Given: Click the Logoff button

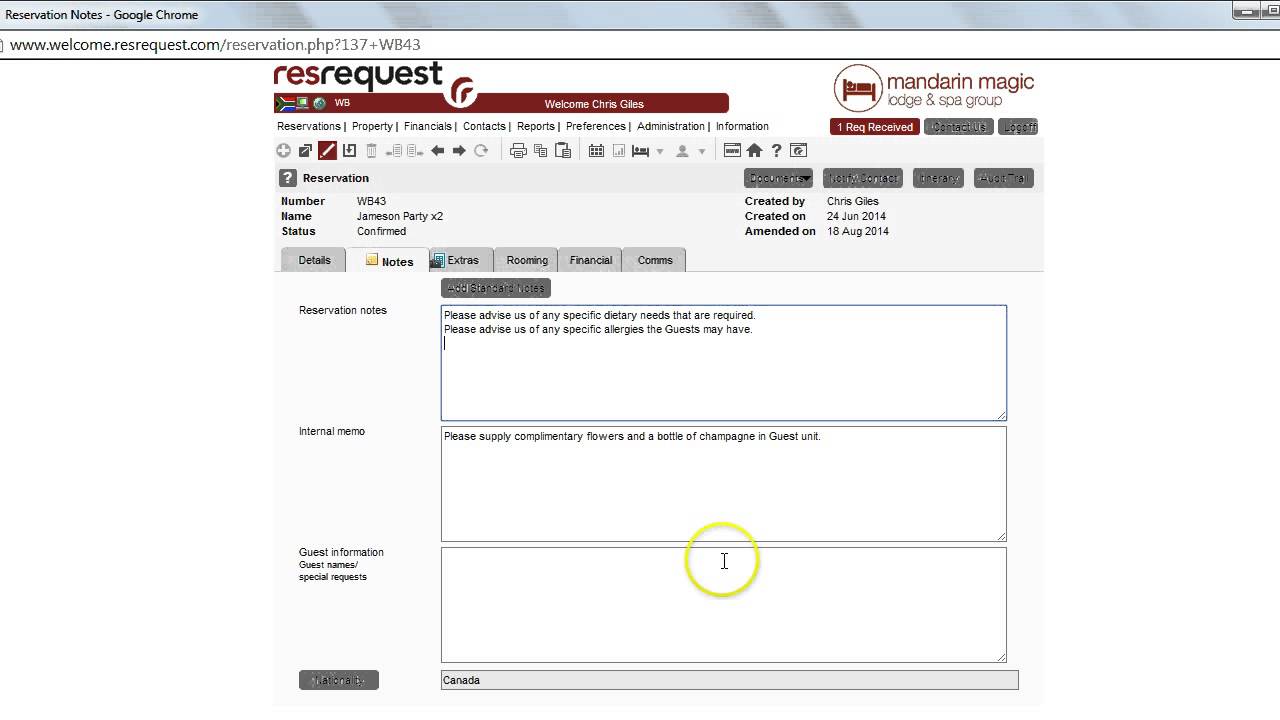Looking at the screenshot, I should tap(1018, 127).
